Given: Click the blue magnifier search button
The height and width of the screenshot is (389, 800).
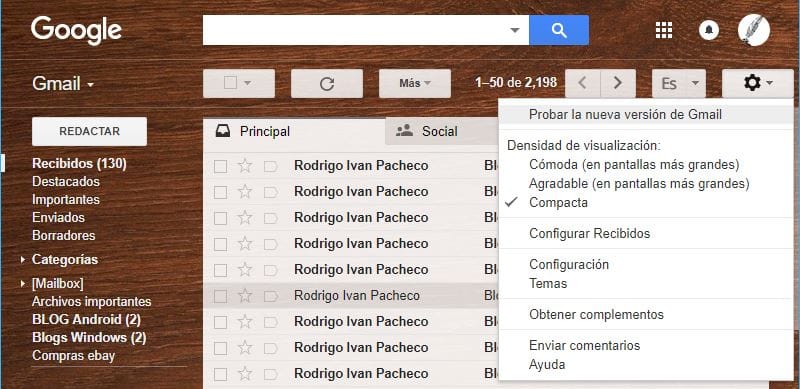Looking at the screenshot, I should point(559,30).
